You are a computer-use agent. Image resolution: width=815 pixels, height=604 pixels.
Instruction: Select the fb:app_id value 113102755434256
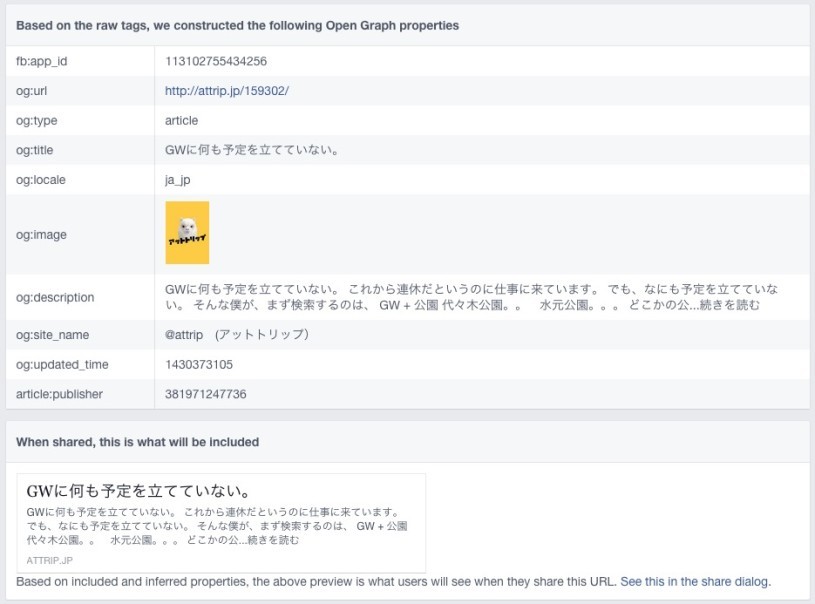215,61
